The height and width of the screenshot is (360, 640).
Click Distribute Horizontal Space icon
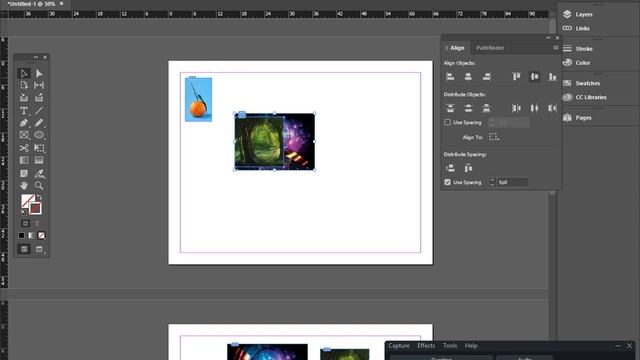coord(468,168)
